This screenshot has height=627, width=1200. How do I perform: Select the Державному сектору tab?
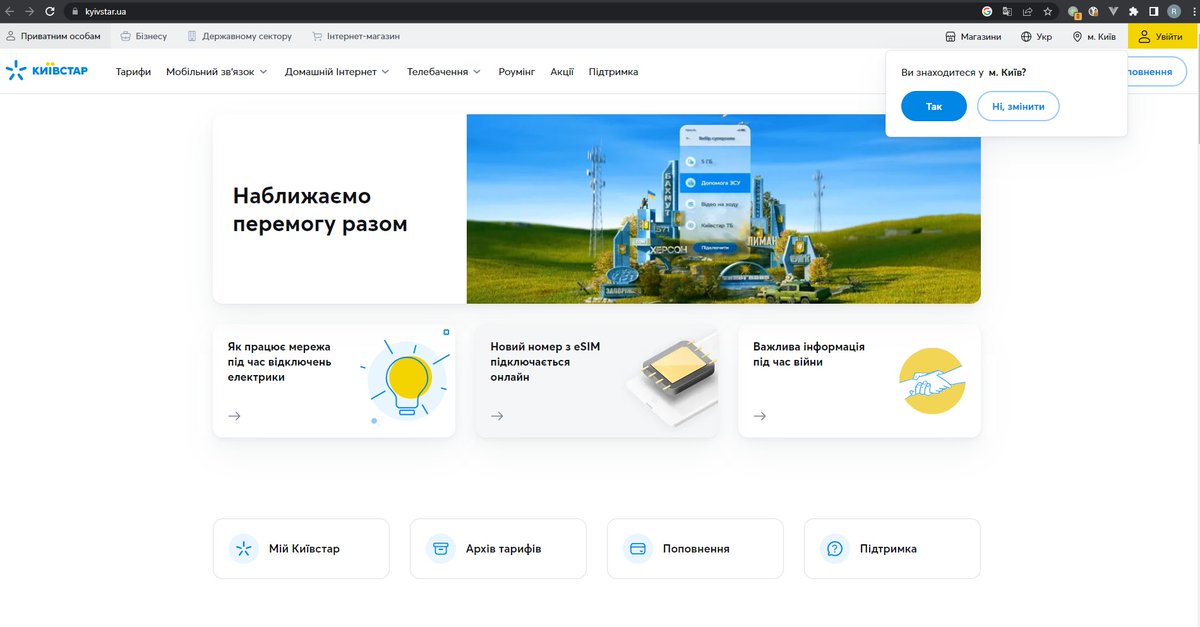(x=240, y=36)
